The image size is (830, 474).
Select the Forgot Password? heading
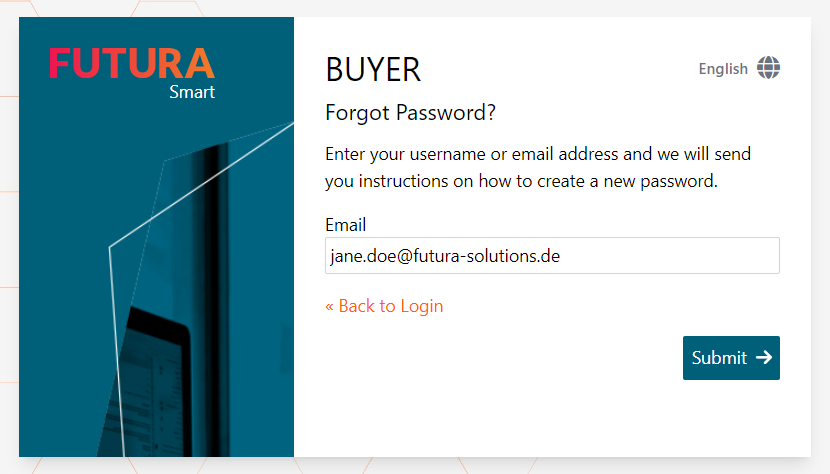pos(411,113)
